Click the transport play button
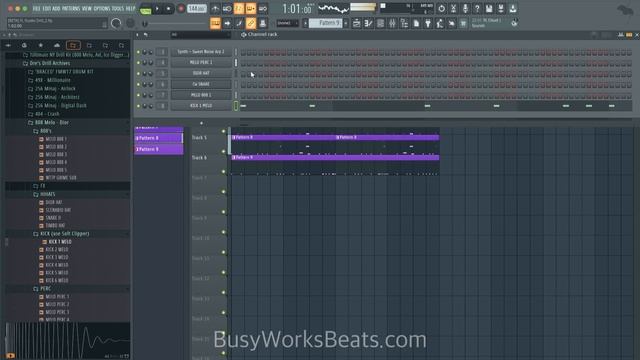The height and width of the screenshot is (360, 640). (157, 9)
